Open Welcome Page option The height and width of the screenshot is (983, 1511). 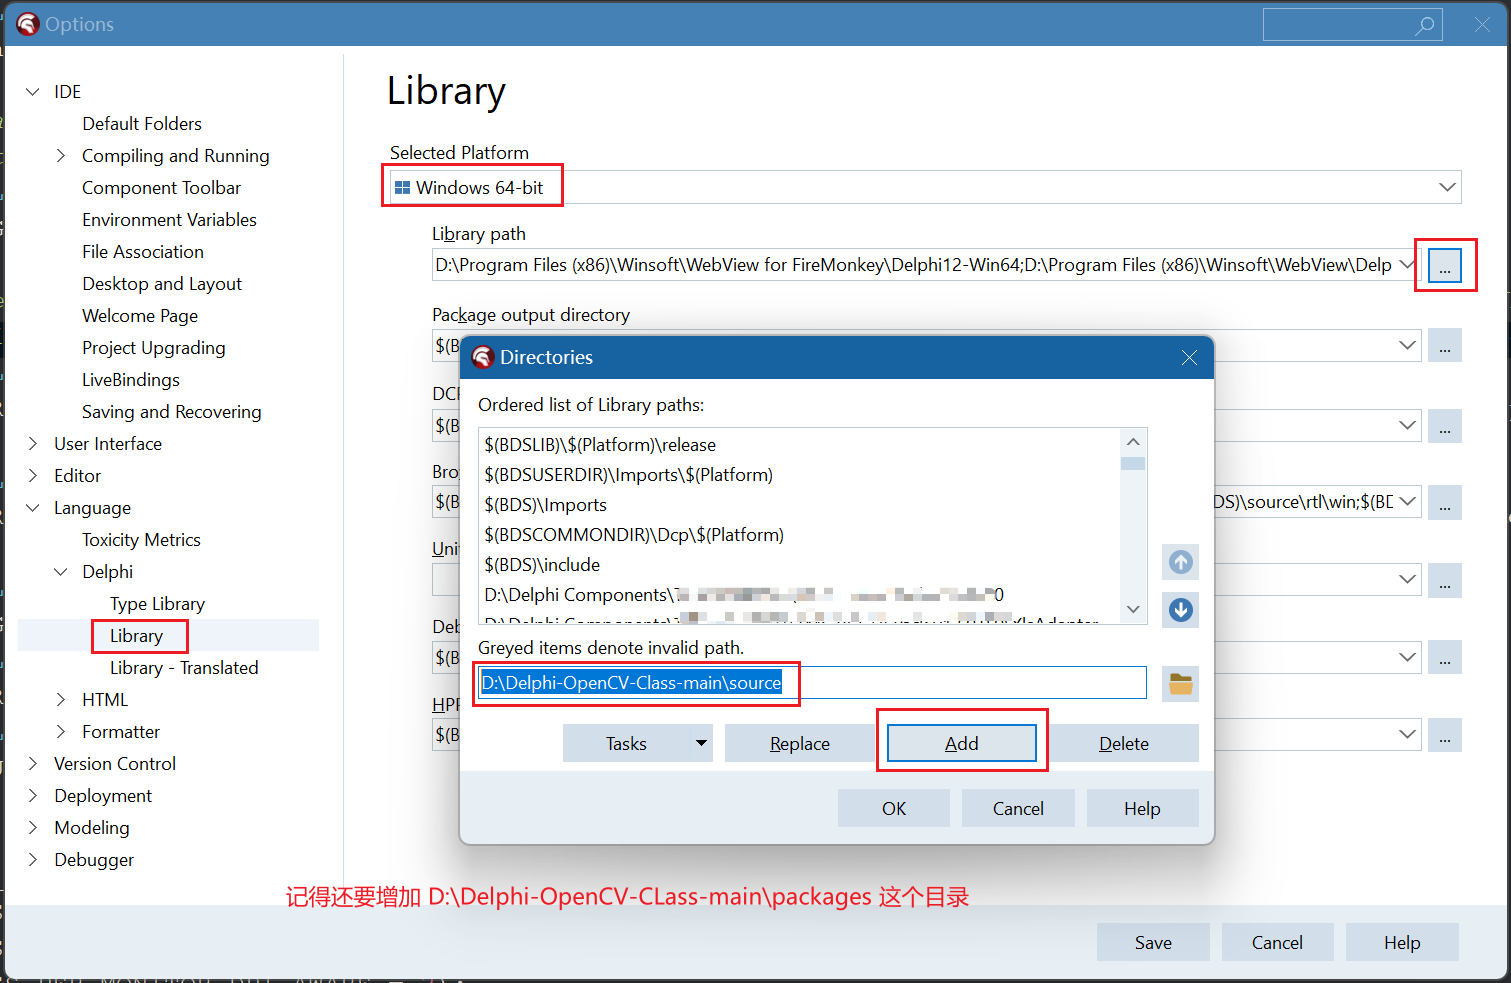click(x=140, y=316)
